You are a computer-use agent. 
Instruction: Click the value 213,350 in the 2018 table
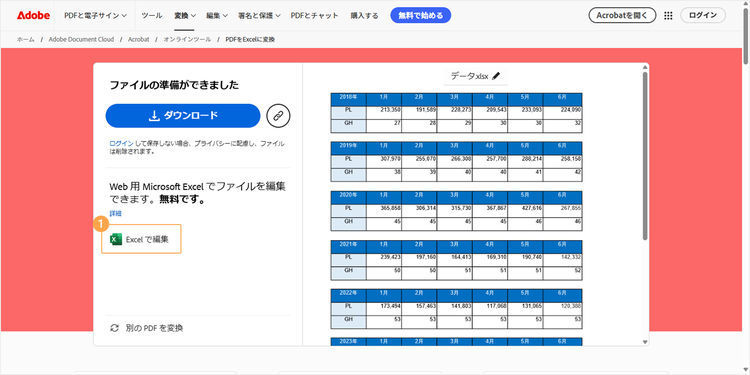[390, 110]
